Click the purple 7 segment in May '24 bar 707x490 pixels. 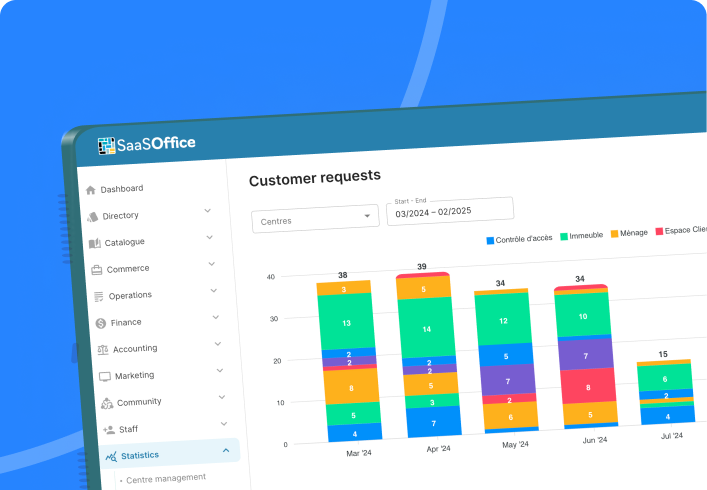507,381
